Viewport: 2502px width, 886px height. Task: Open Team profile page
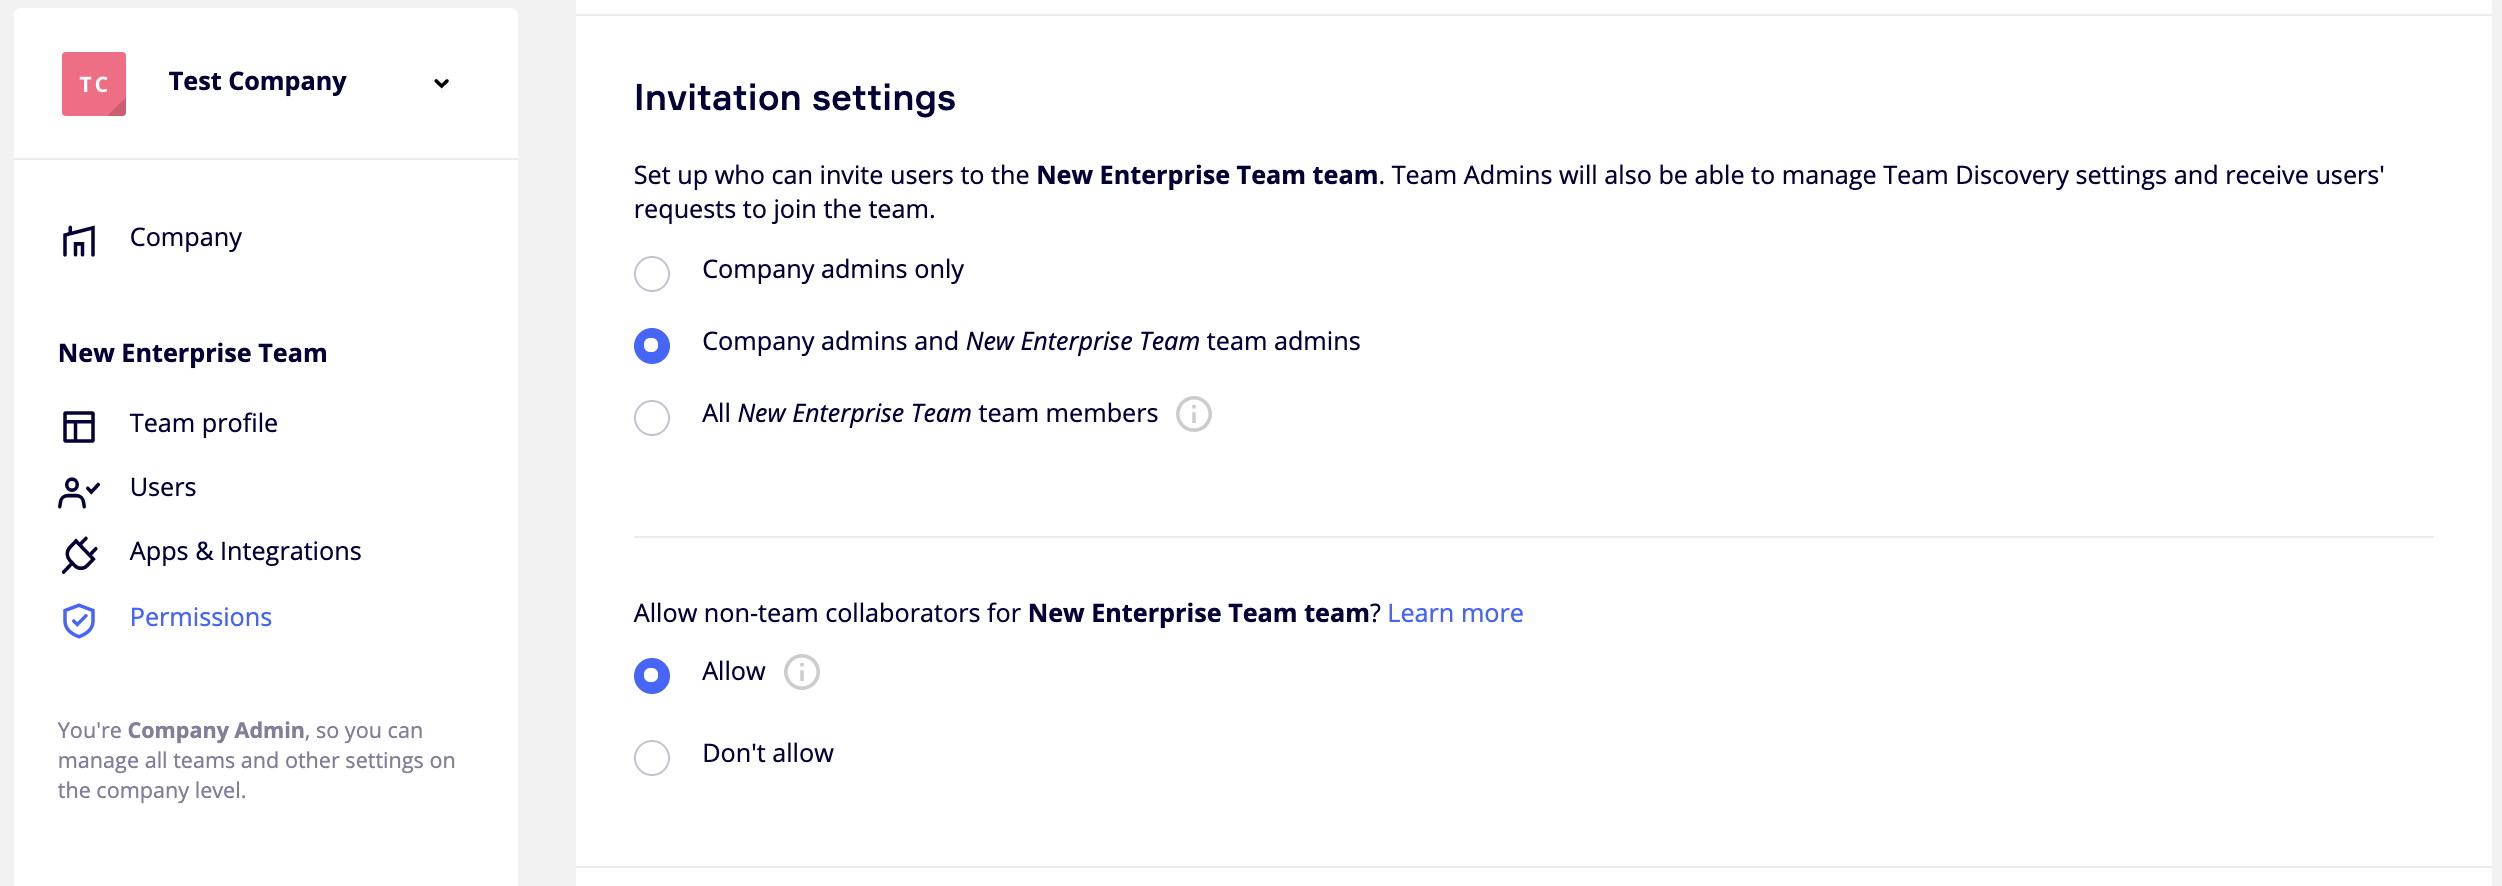[x=204, y=424]
